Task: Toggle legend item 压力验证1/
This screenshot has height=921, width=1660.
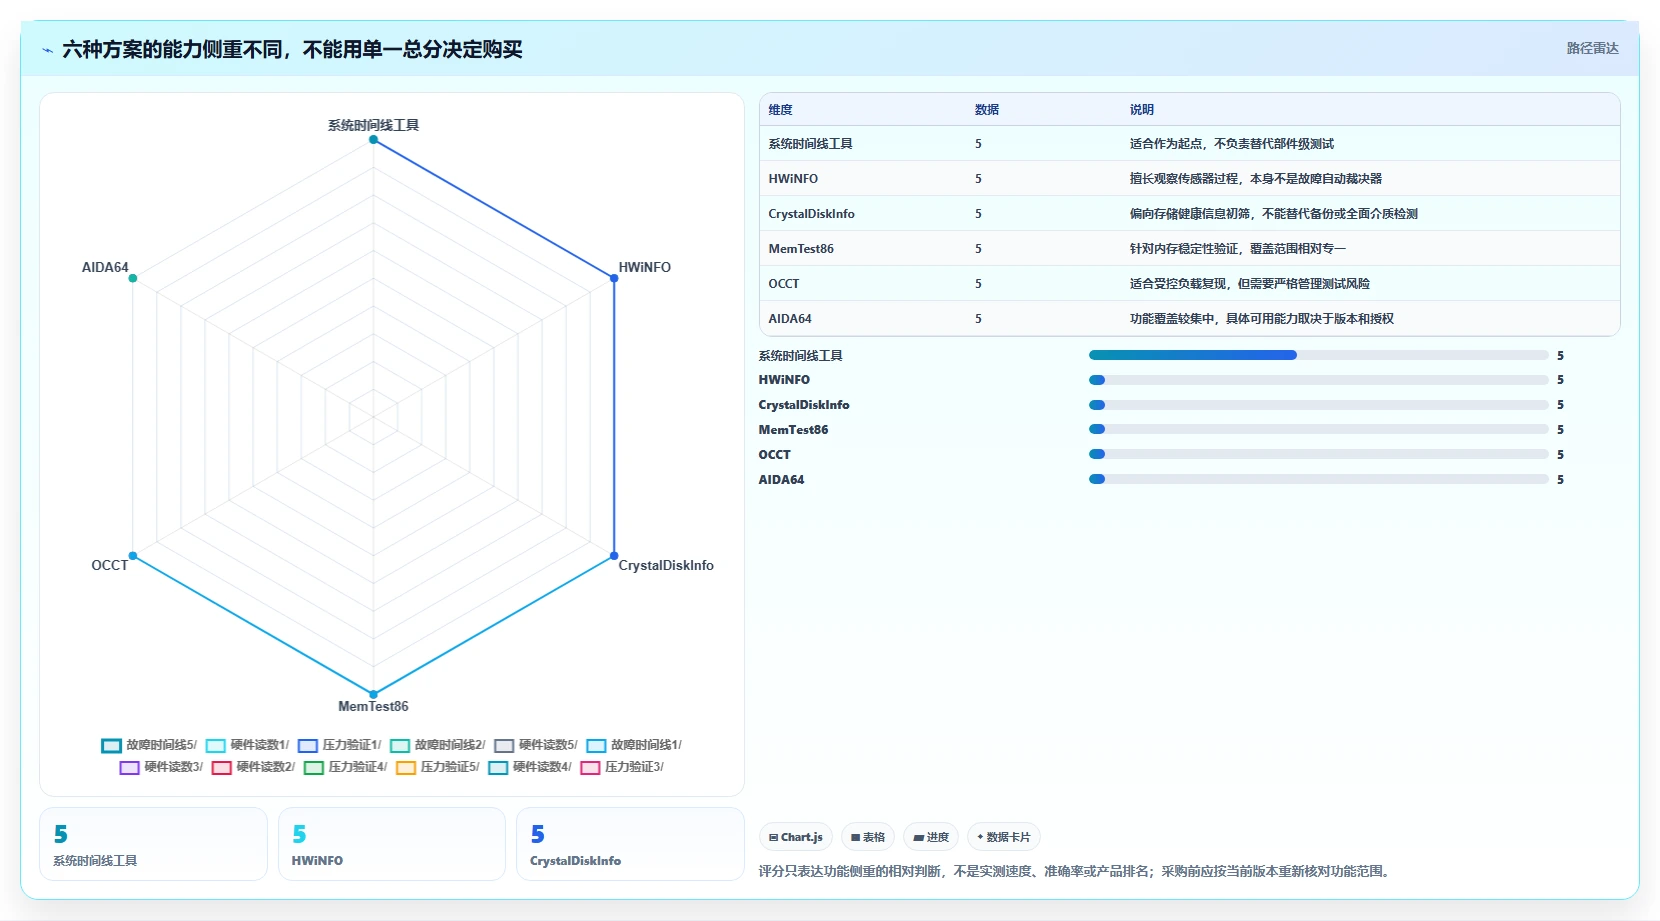Action: (x=339, y=745)
